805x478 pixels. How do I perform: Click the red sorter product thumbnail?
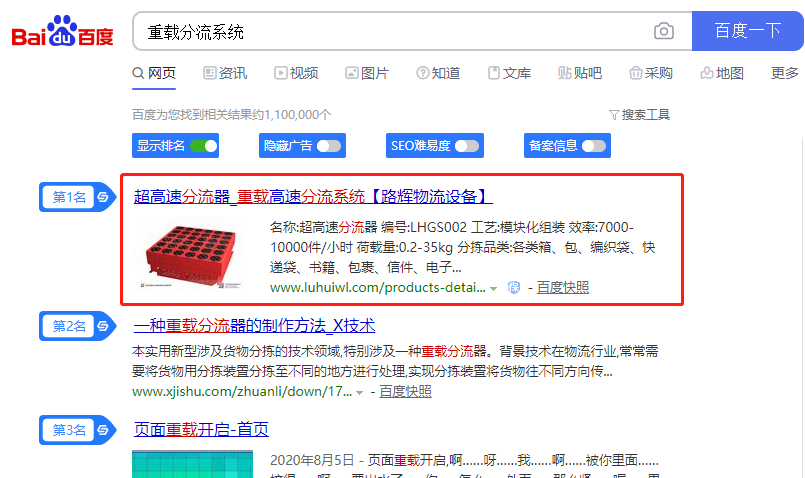coord(191,255)
